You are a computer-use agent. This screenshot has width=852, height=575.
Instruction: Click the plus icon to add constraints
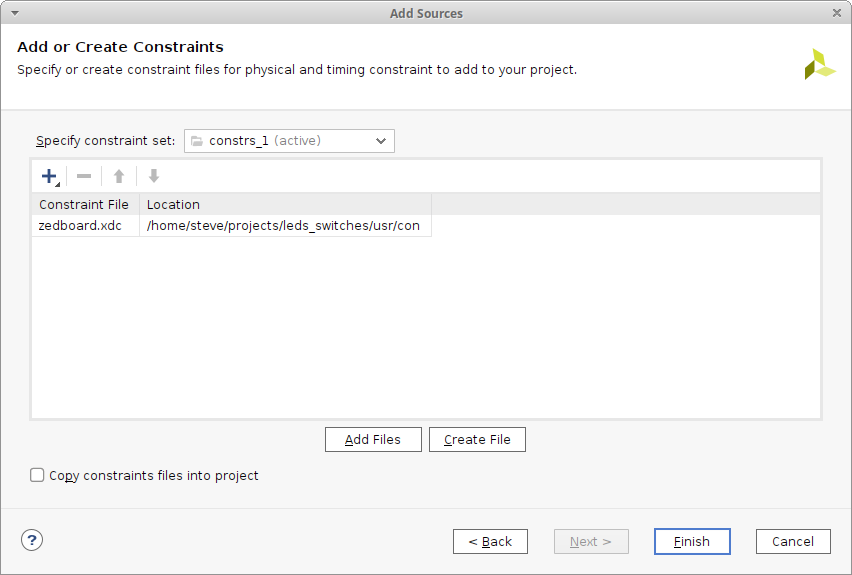point(49,176)
